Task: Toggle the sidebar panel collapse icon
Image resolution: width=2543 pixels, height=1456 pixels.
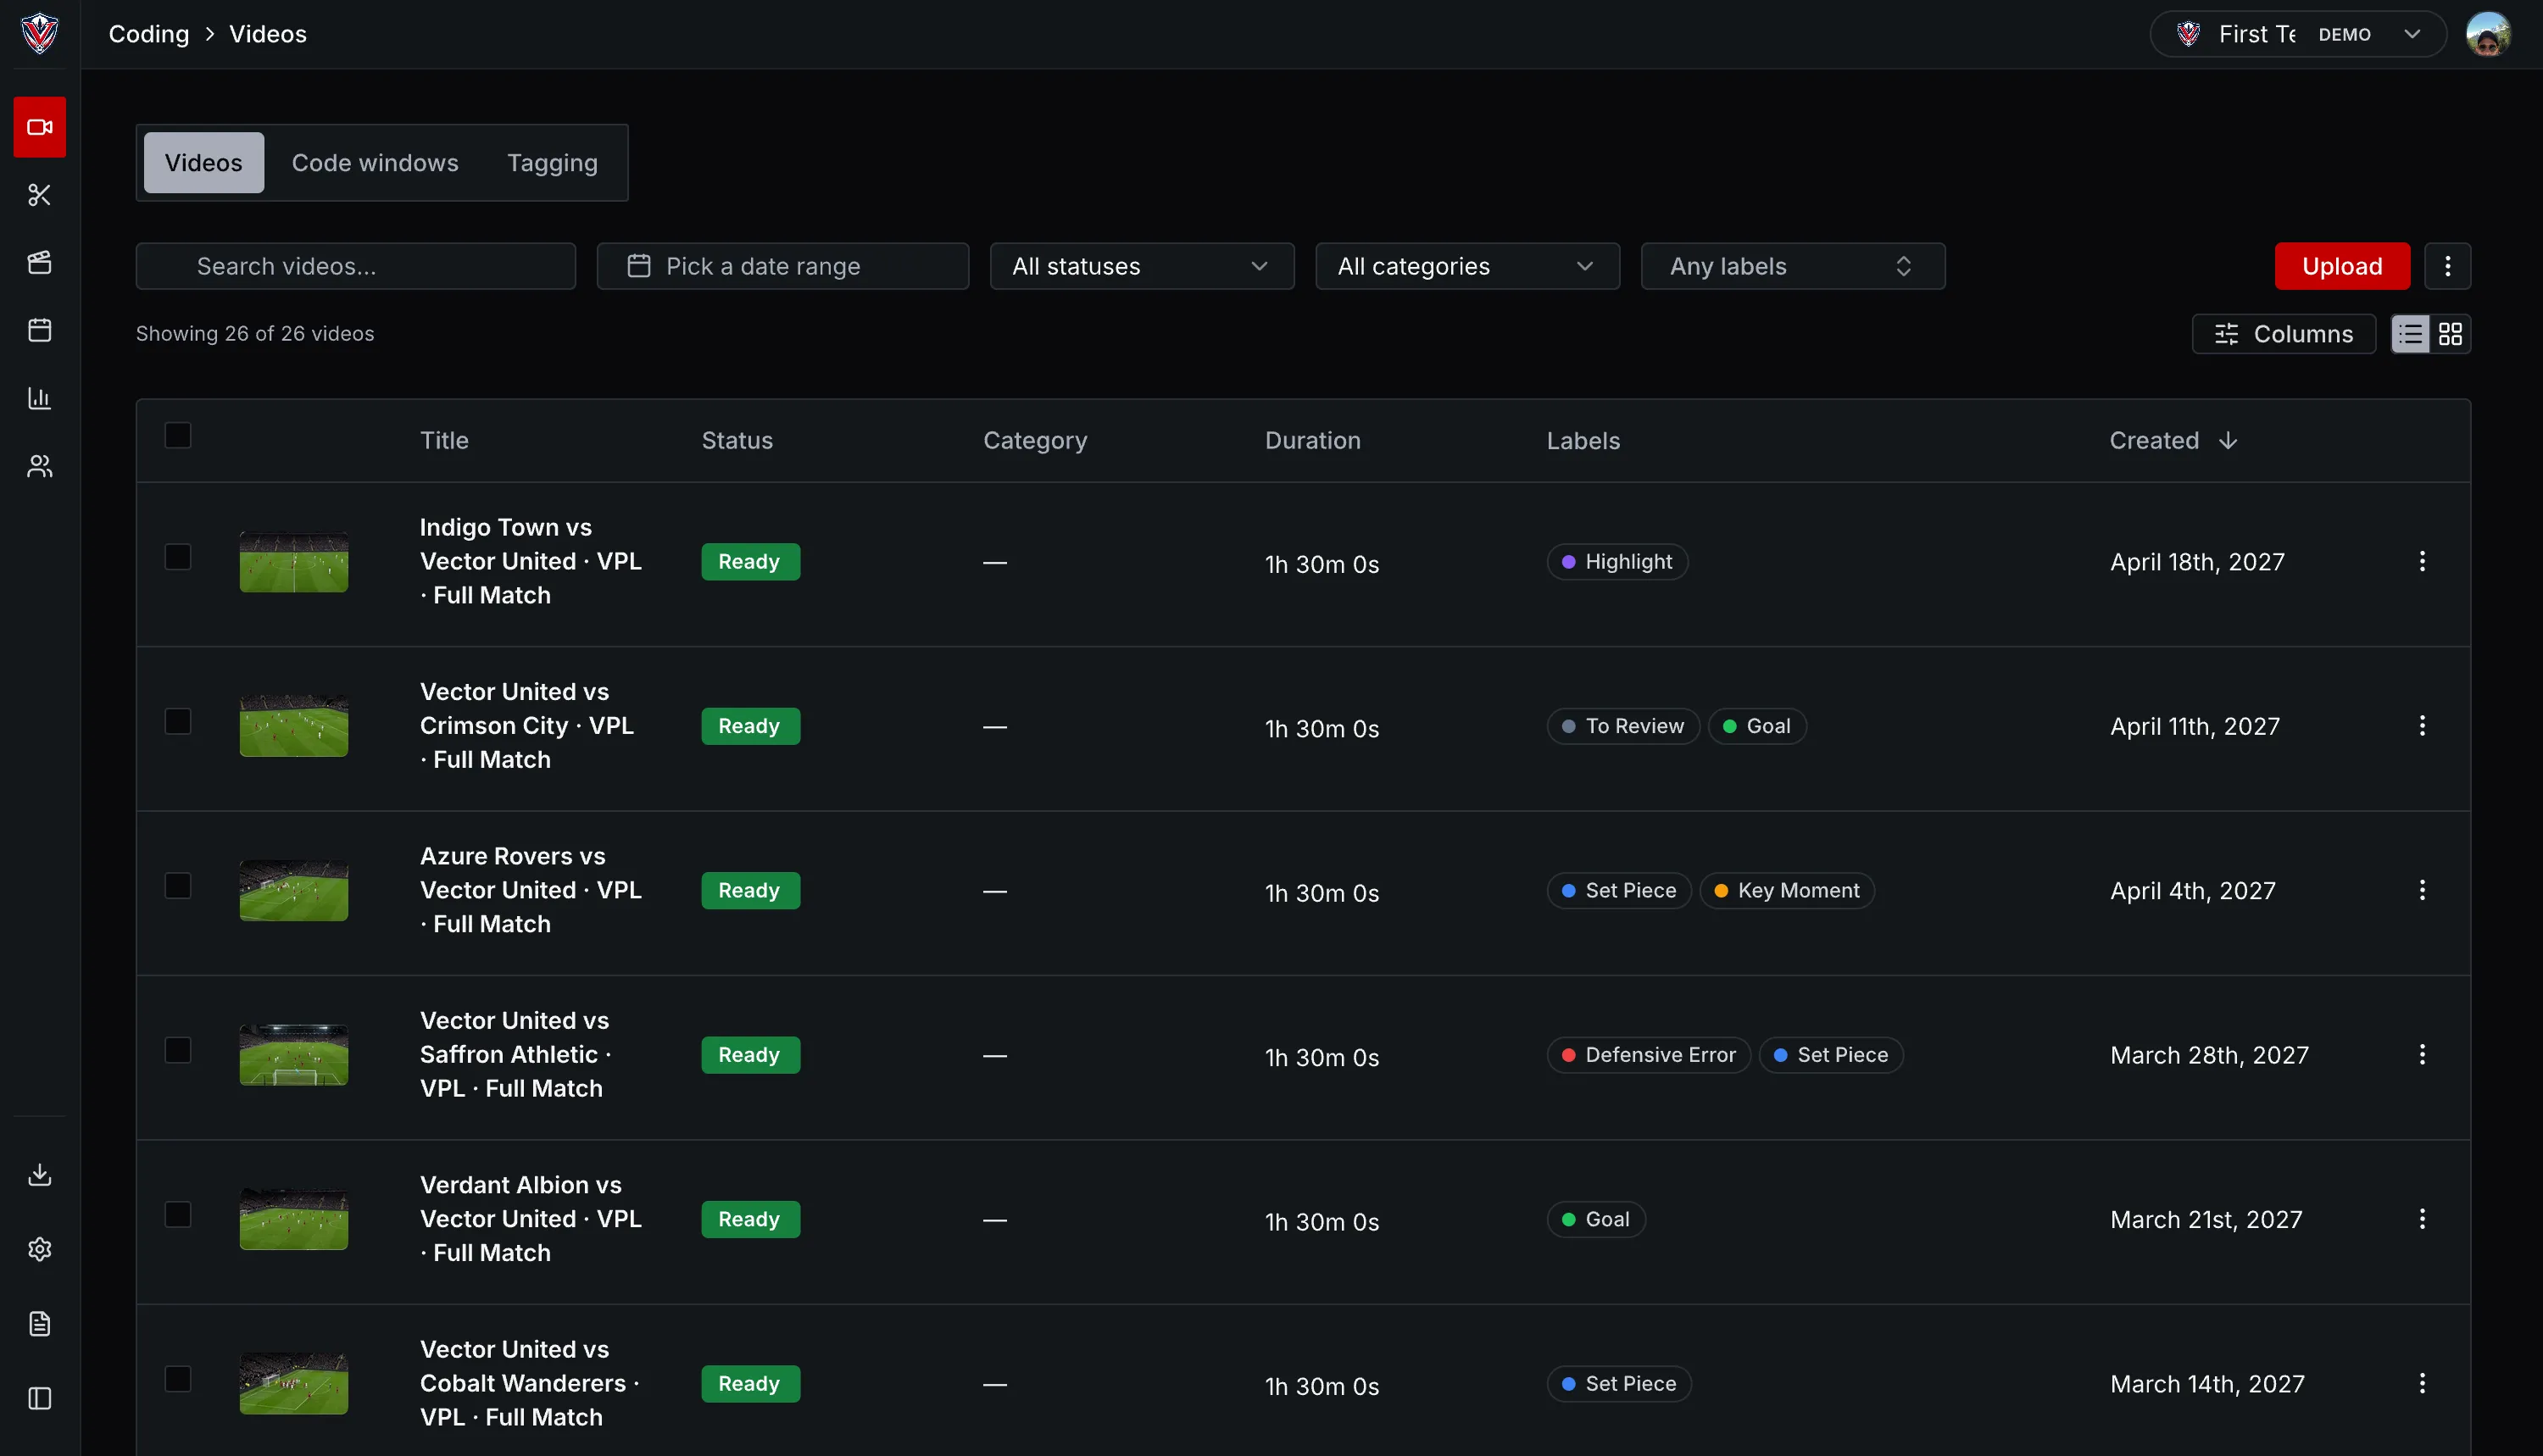Action: coord(40,1398)
